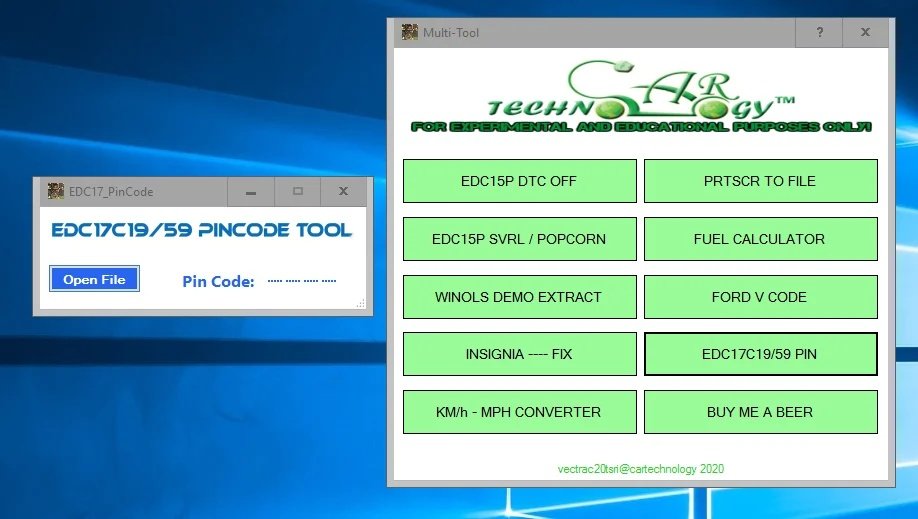
Task: Click Open File in PinCode tool
Action: point(94,279)
